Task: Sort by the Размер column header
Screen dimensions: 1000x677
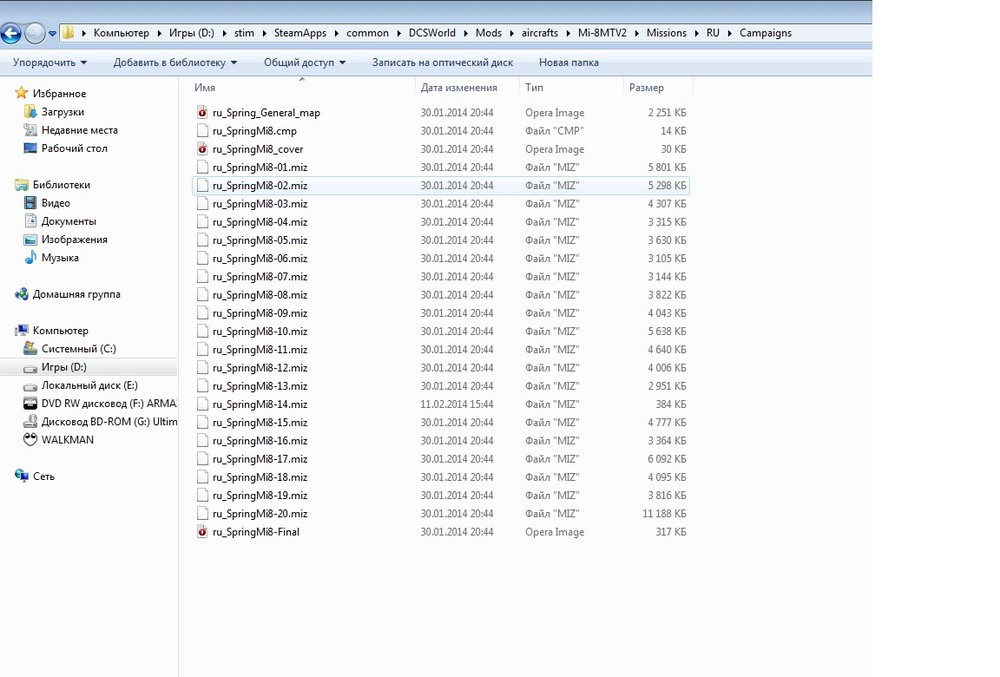Action: [658, 87]
